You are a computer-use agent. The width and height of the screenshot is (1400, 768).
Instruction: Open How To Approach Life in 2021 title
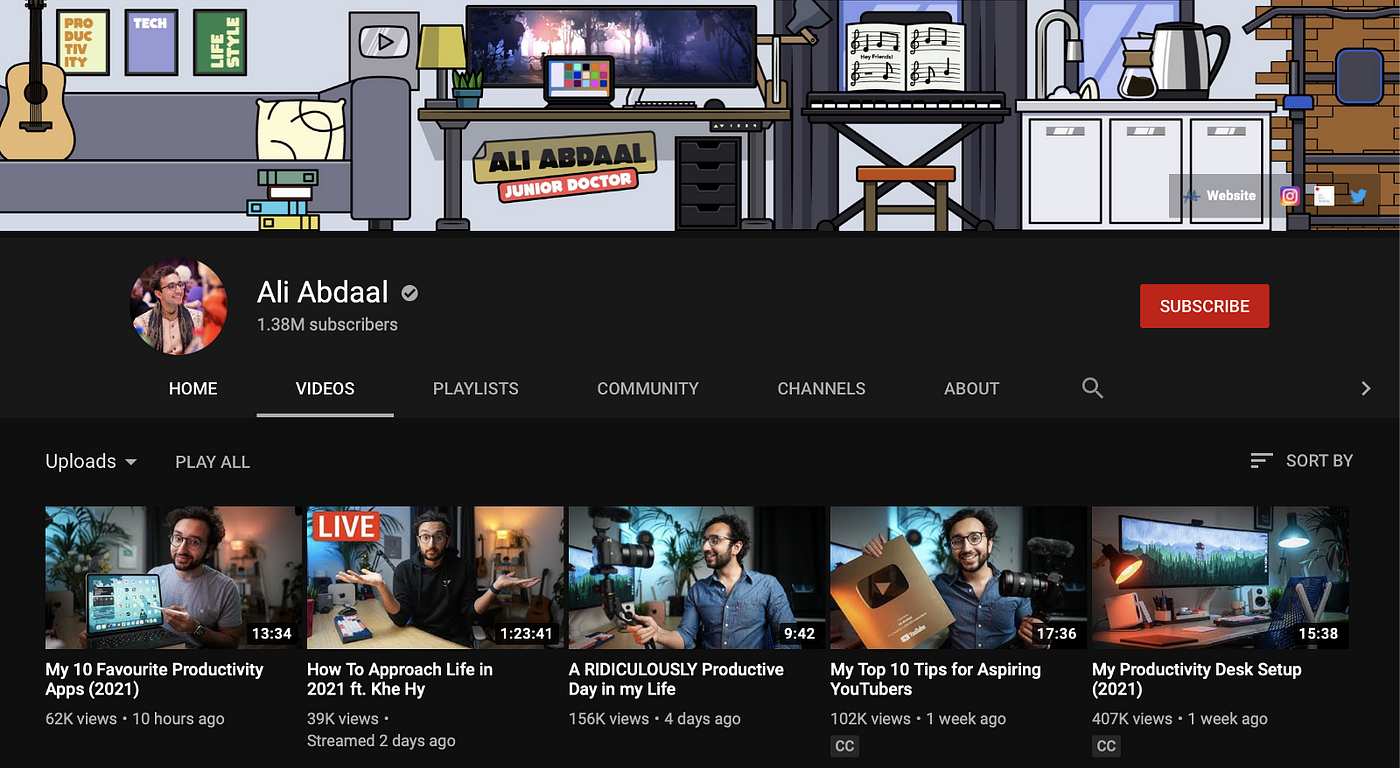click(400, 679)
